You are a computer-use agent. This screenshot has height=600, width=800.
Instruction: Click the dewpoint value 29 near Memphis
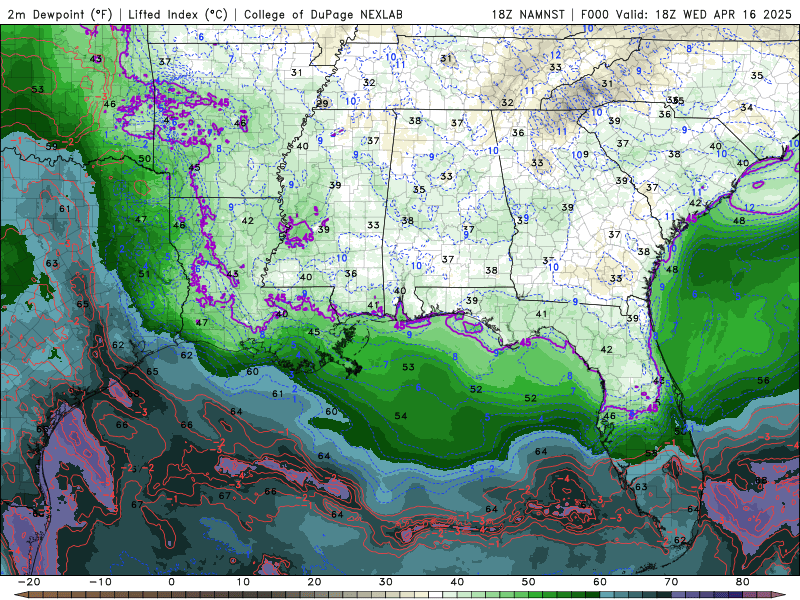[322, 104]
